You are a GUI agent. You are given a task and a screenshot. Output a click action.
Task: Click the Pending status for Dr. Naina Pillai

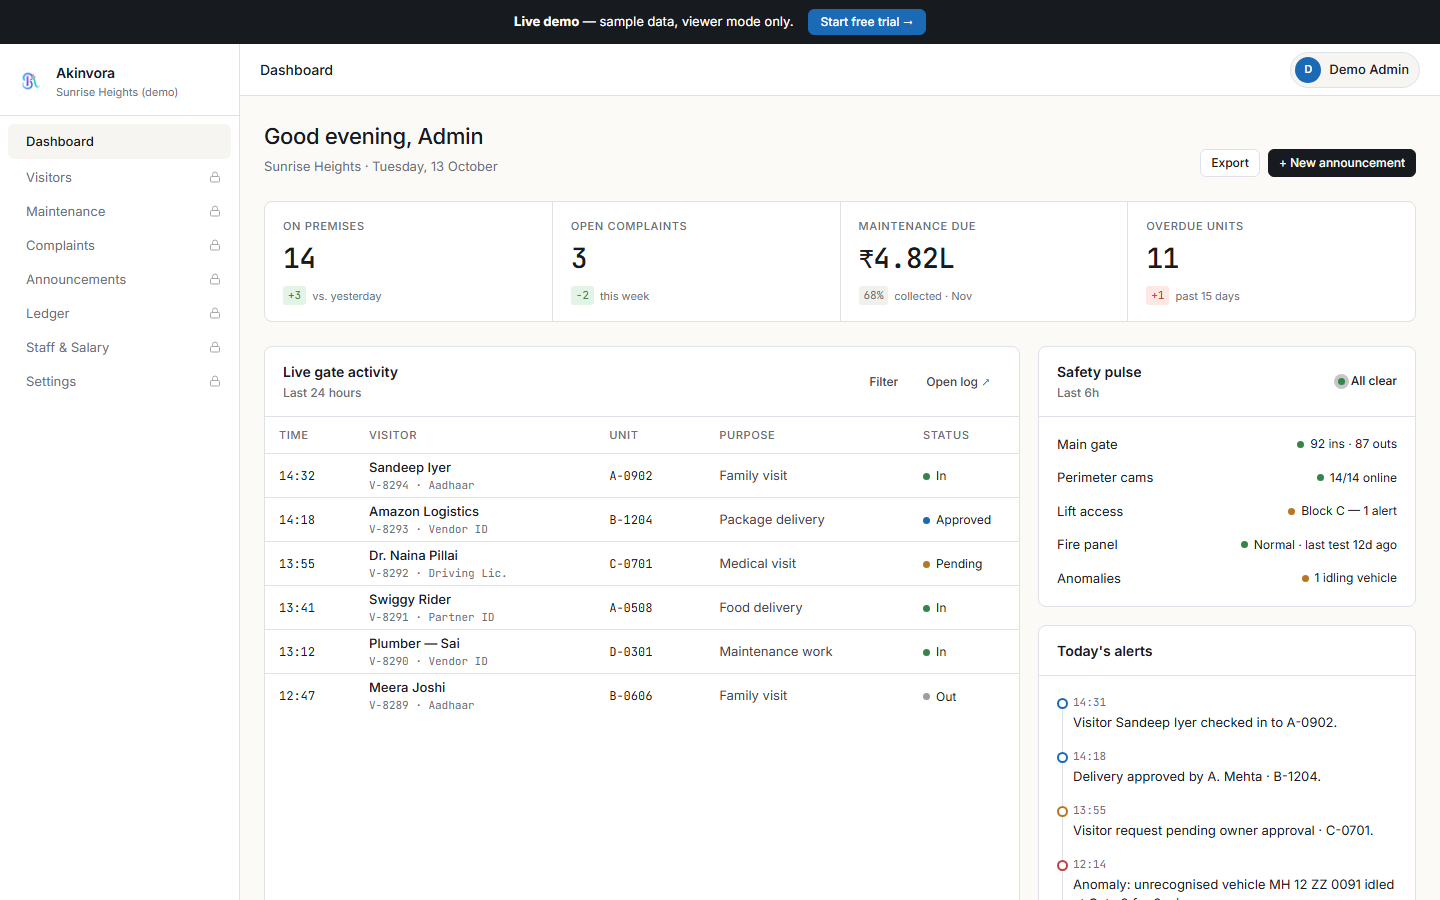click(x=952, y=564)
